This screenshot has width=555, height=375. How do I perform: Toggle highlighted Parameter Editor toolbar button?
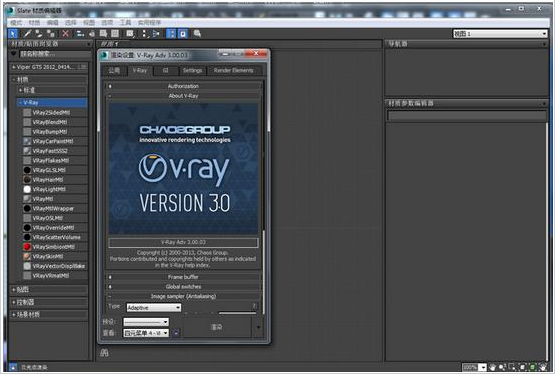pos(183,34)
